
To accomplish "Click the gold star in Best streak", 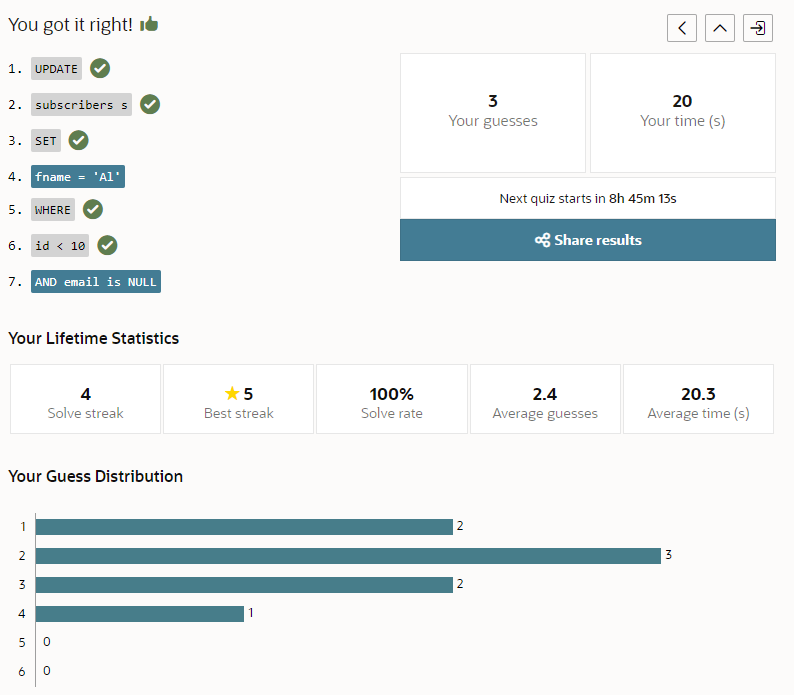I will 232,394.
